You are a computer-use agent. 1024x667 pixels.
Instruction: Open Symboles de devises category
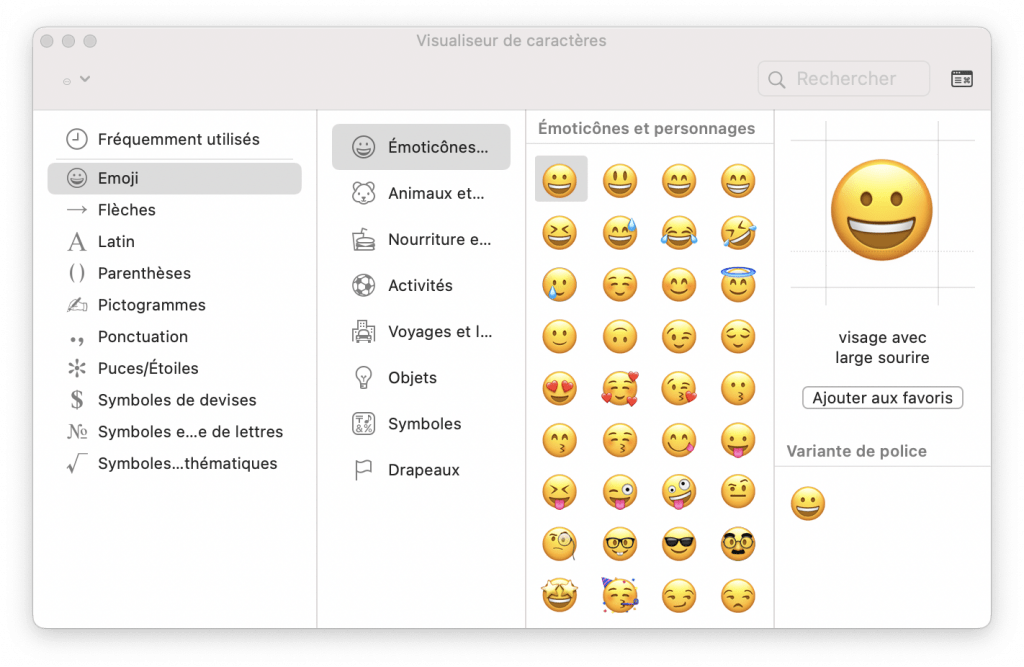pos(174,400)
